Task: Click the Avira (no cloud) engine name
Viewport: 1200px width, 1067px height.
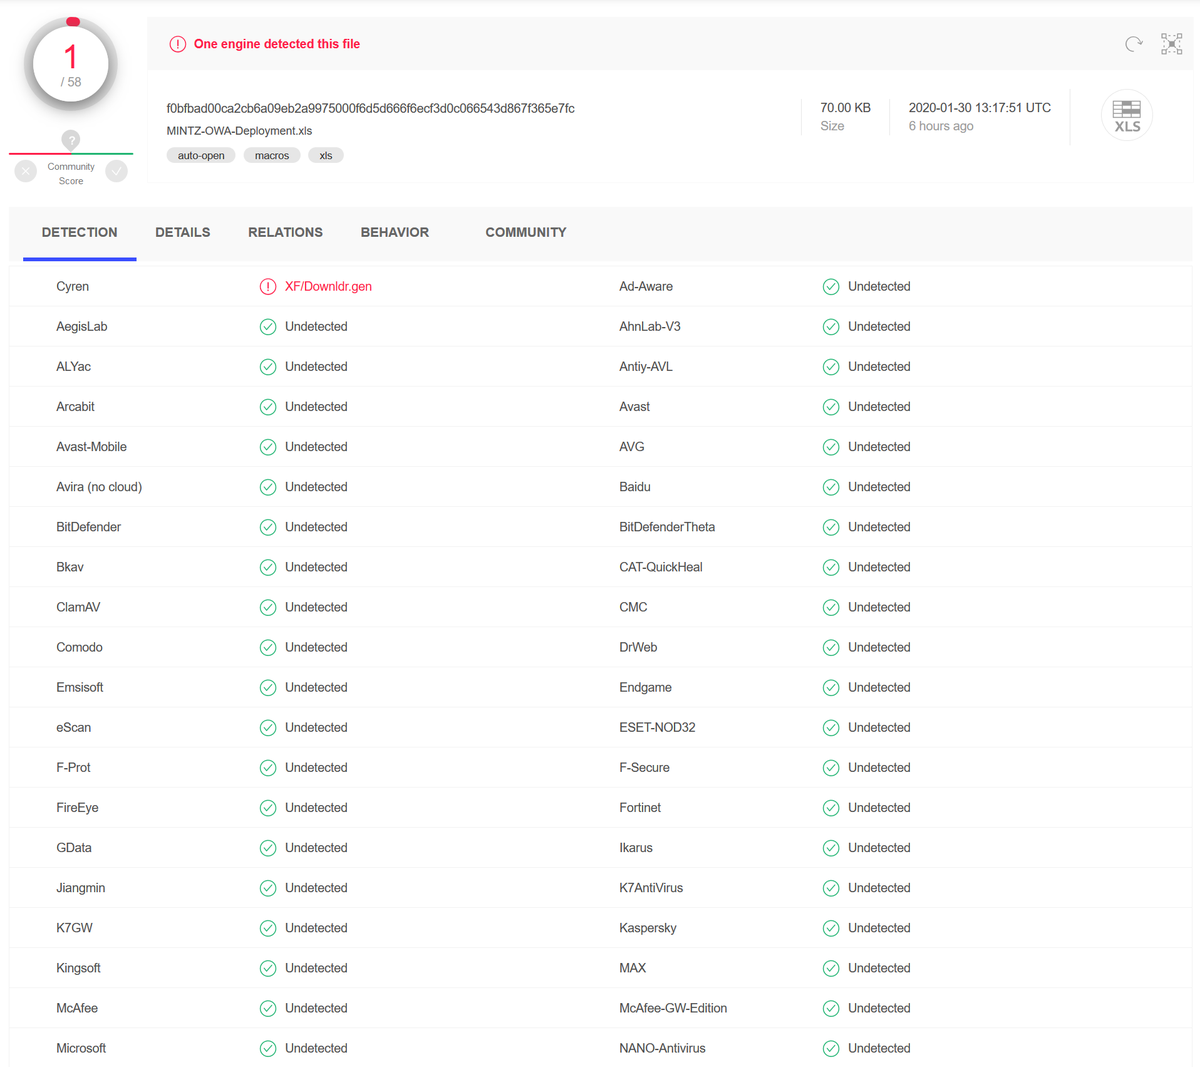Action: click(99, 487)
